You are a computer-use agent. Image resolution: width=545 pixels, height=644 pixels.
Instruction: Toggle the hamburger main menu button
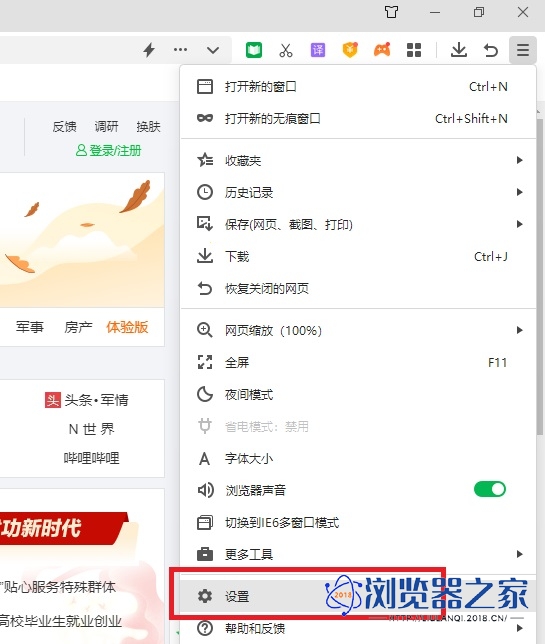pos(522,50)
